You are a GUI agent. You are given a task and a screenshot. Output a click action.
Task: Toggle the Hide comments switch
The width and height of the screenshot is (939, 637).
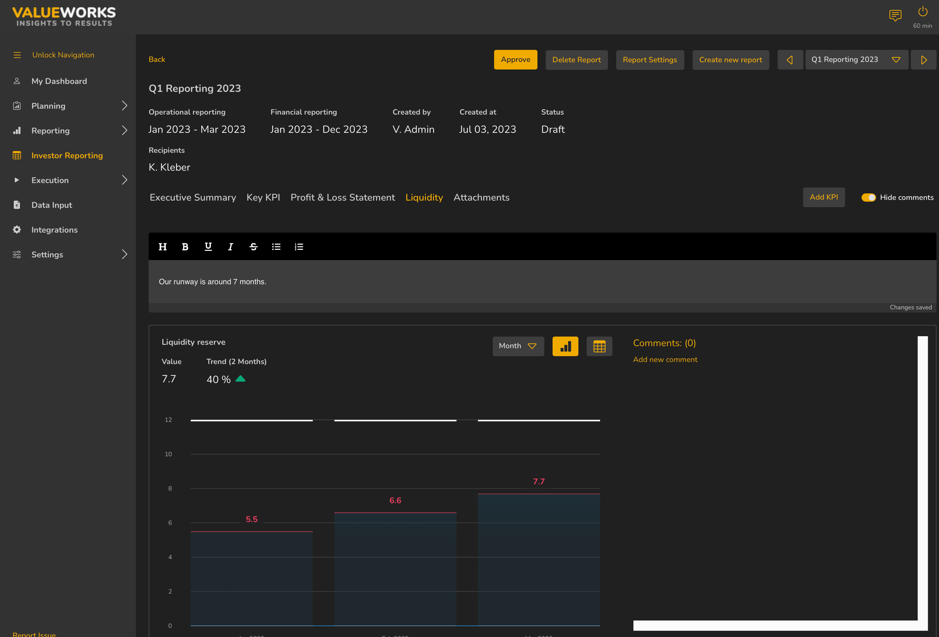click(868, 198)
